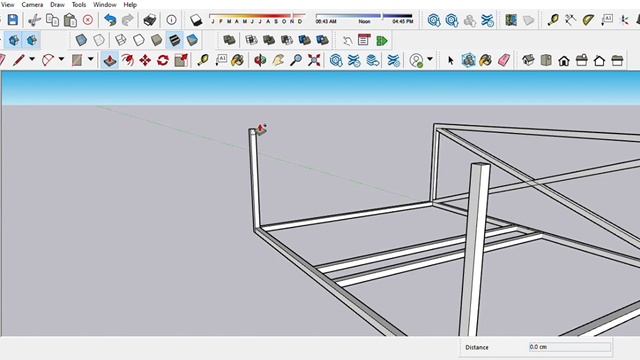Click the grey Redo arrow

coord(128,20)
